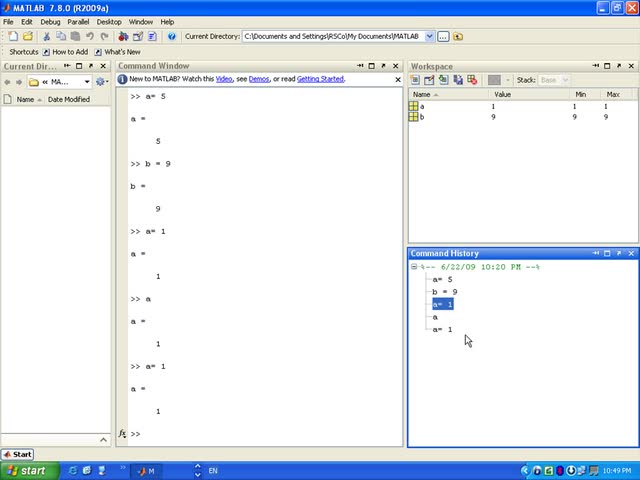
Task: Open the Debug menu
Action: [x=50, y=22]
